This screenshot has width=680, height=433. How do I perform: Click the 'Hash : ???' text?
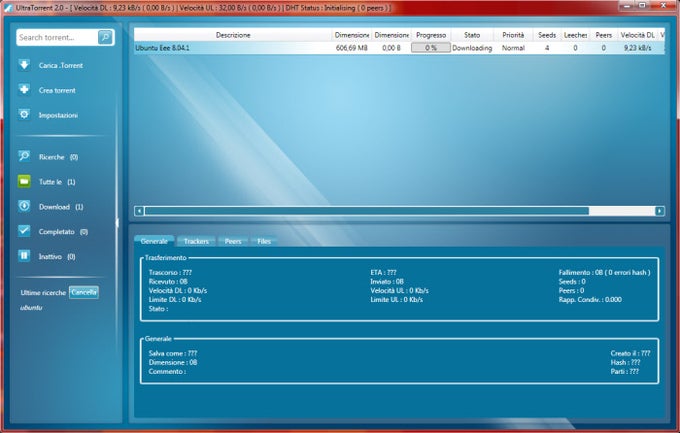tap(625, 362)
